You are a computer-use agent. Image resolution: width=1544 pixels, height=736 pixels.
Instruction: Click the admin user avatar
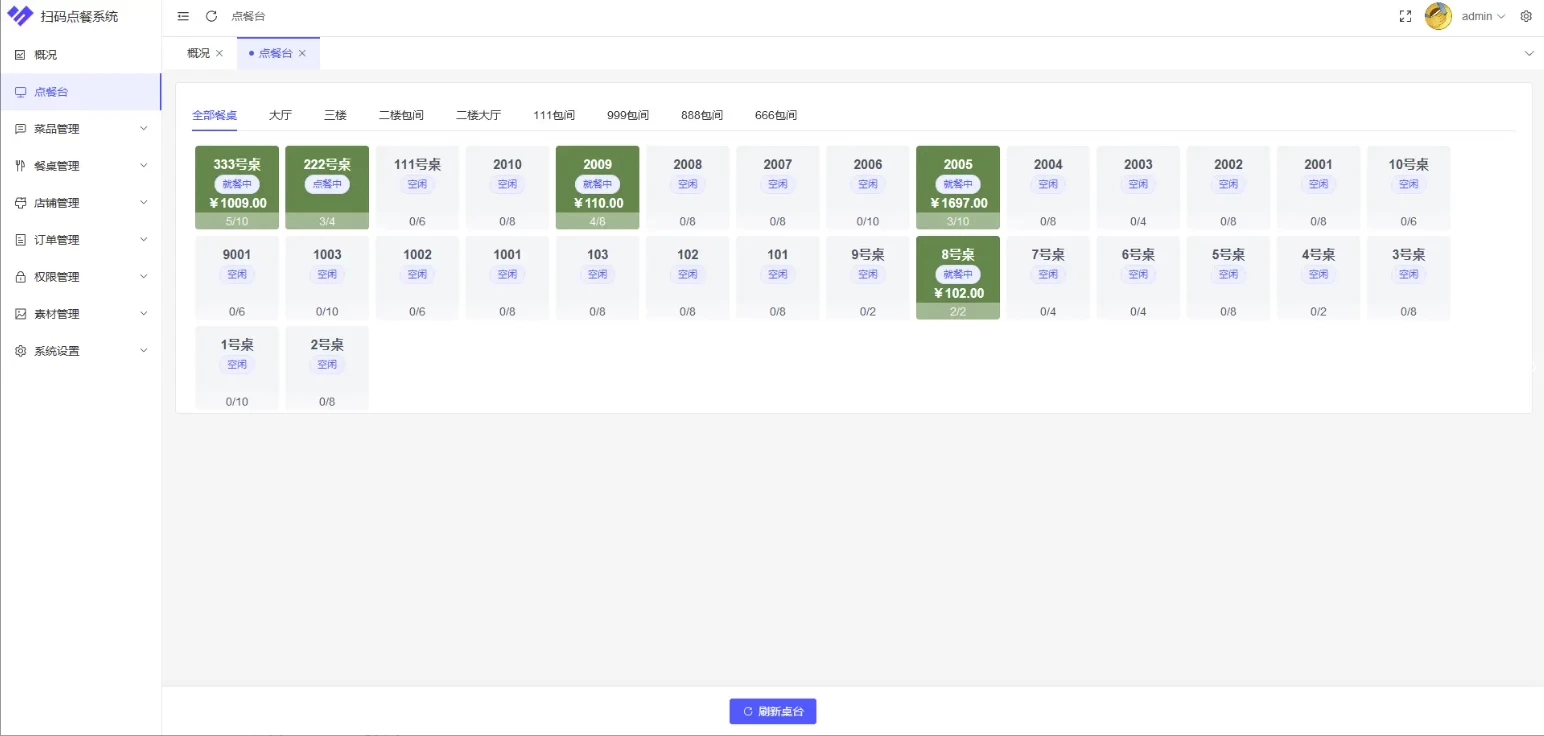tap(1438, 16)
